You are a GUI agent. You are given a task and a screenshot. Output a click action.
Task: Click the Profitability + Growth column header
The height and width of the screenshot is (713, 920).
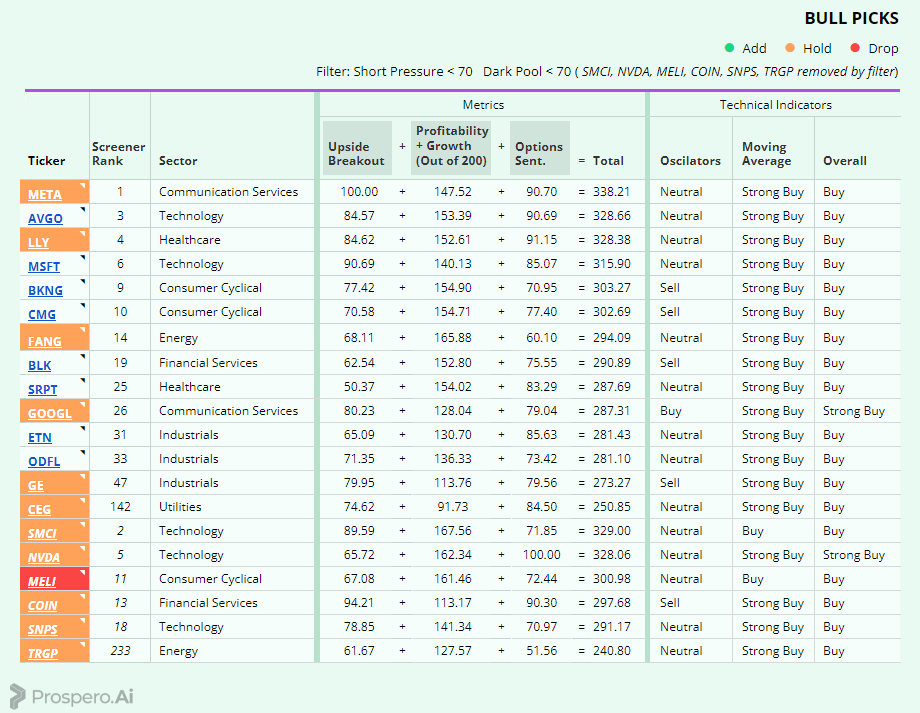coord(451,148)
